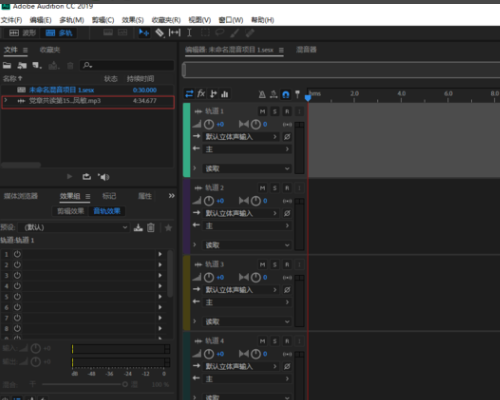Expand 轨道 2 automation lanes arrow
This screenshot has width=500, height=400.
195,245
